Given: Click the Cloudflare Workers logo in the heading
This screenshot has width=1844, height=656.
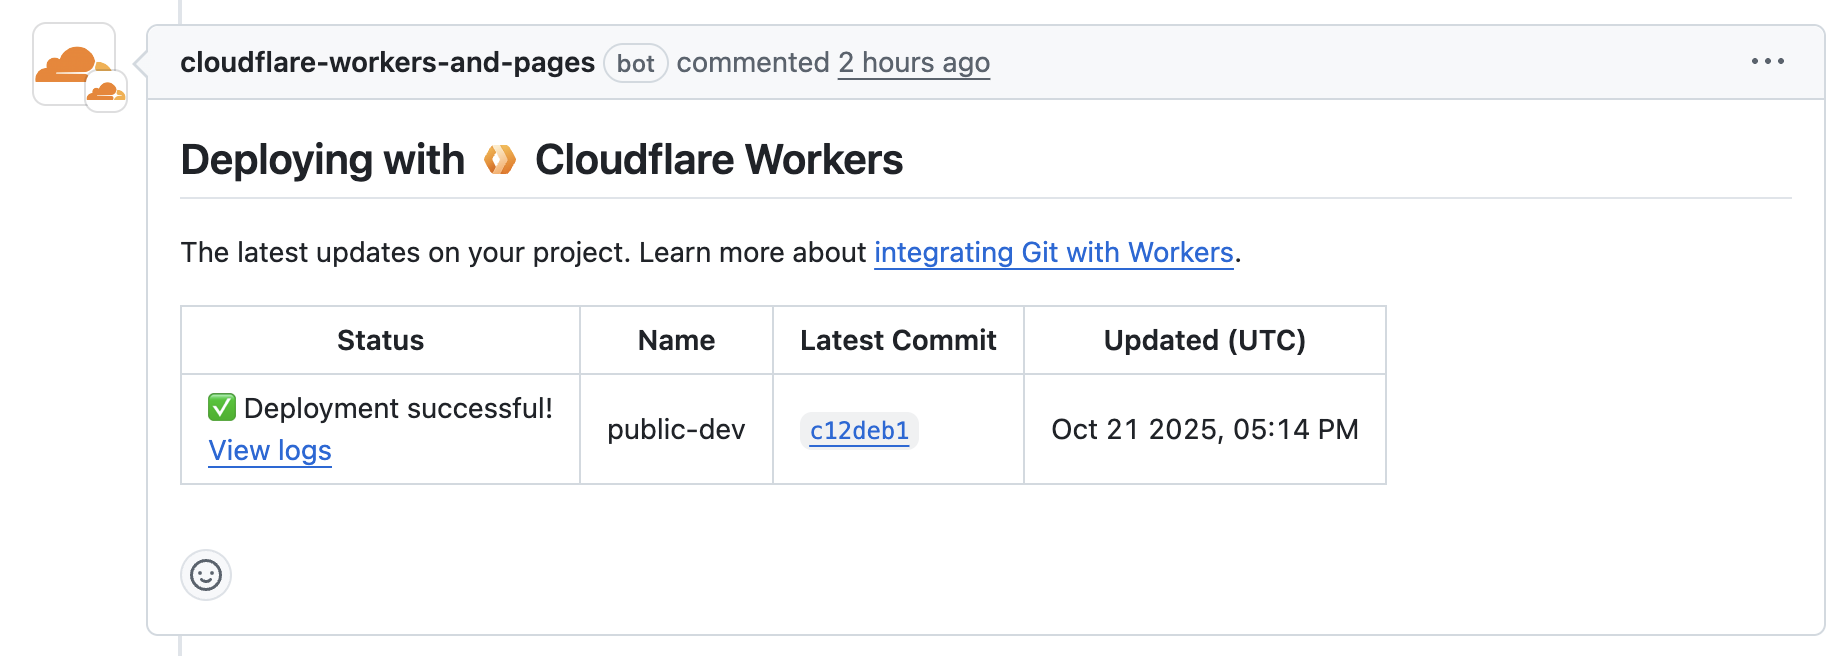Looking at the screenshot, I should coord(500,160).
